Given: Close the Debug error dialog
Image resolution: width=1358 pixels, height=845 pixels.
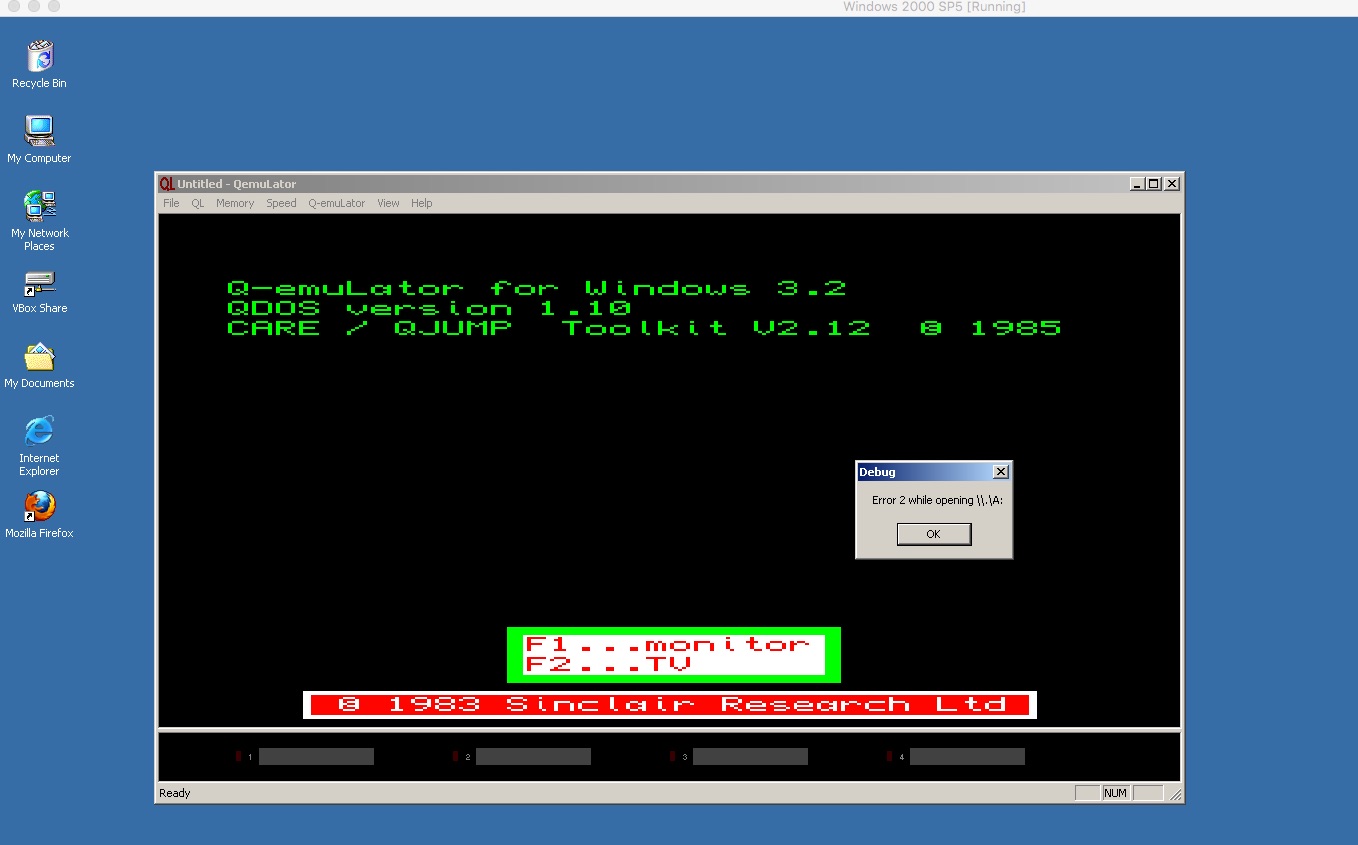Looking at the screenshot, I should tap(1000, 472).
